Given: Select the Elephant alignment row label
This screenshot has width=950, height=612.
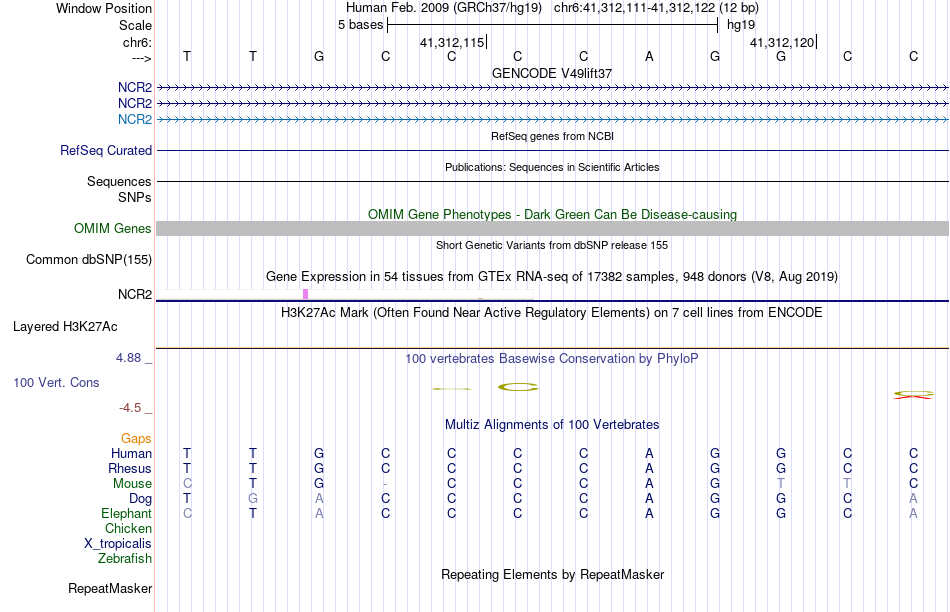Looking at the screenshot, I should coord(126,513).
